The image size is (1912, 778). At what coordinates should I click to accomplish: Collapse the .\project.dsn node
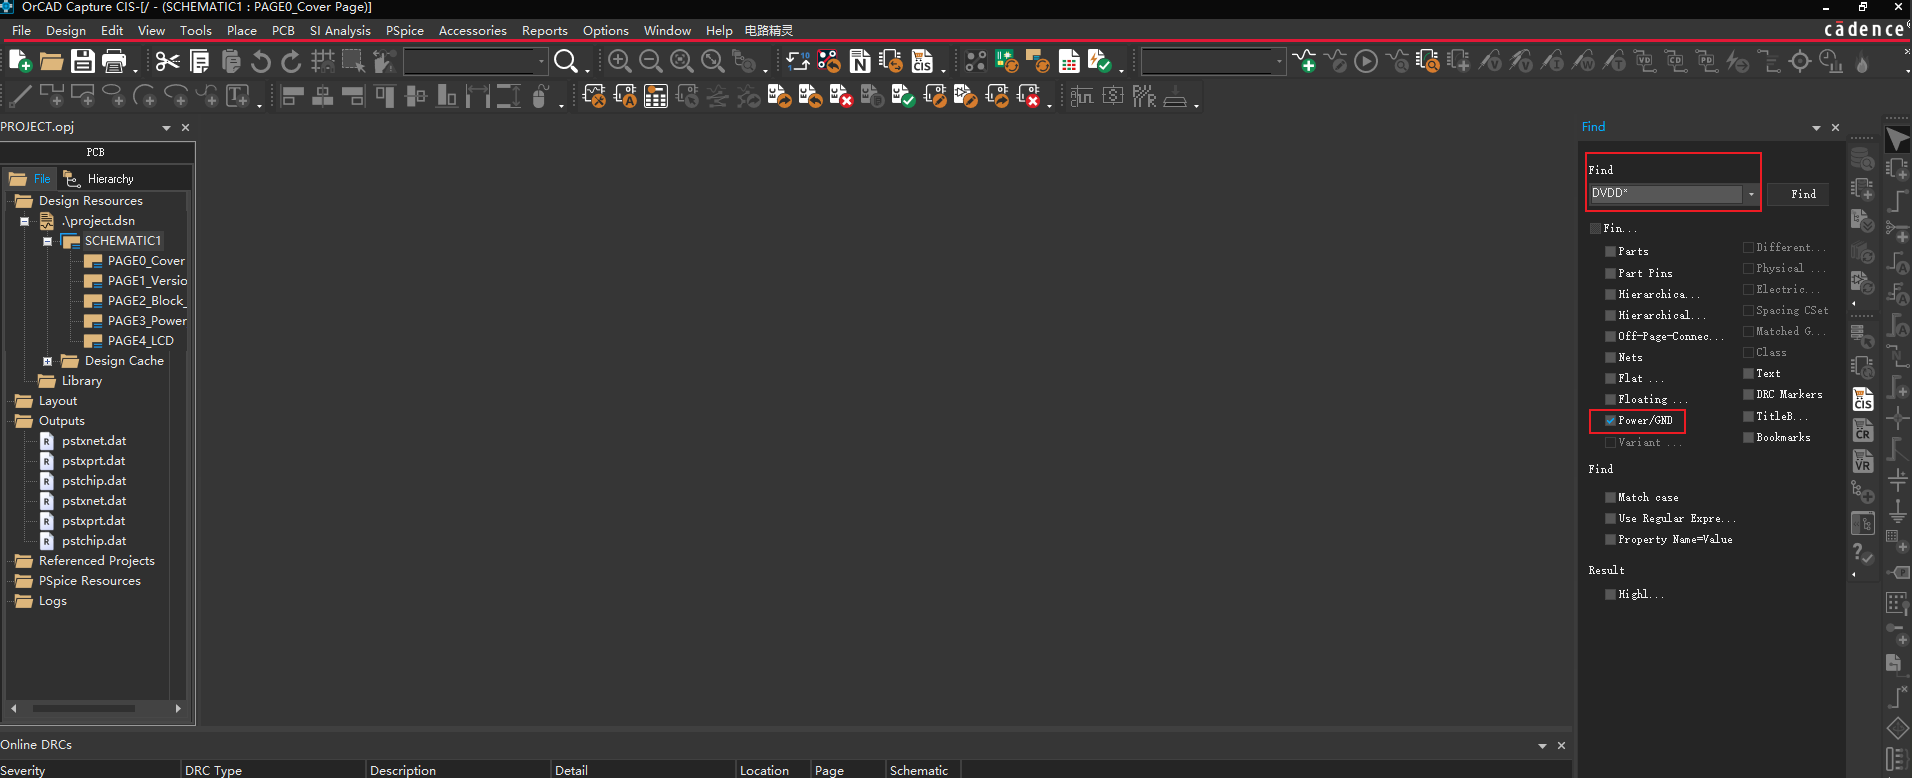coord(24,221)
